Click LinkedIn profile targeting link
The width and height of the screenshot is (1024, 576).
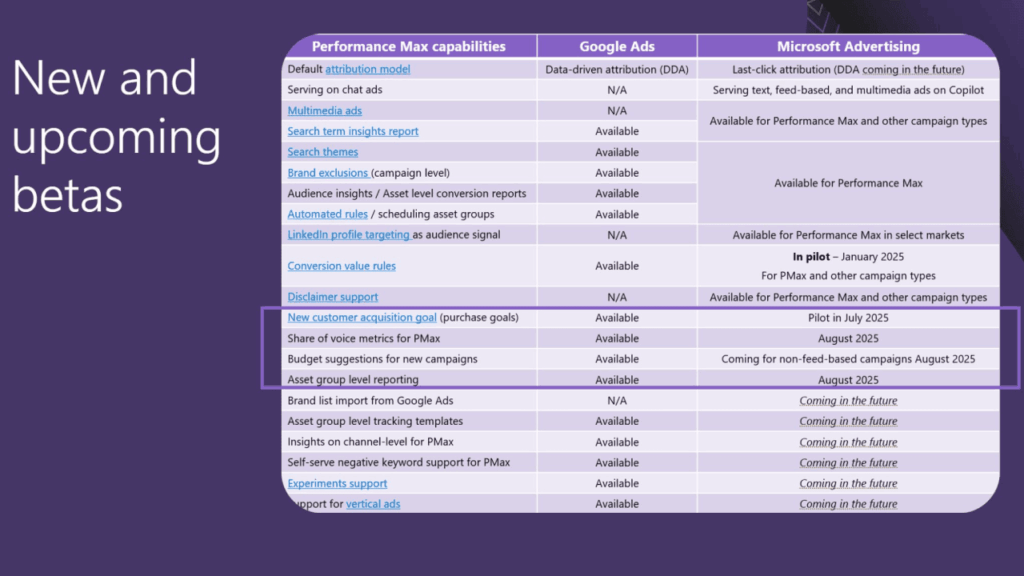click(348, 234)
